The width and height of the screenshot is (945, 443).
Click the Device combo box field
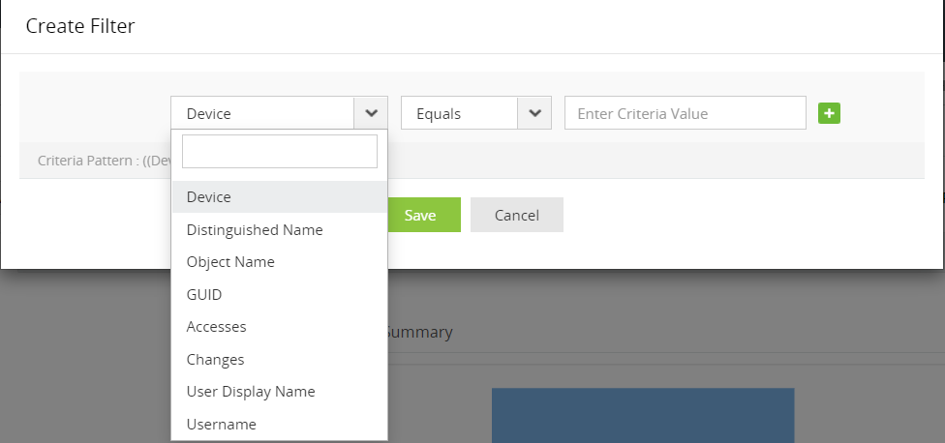tap(263, 113)
